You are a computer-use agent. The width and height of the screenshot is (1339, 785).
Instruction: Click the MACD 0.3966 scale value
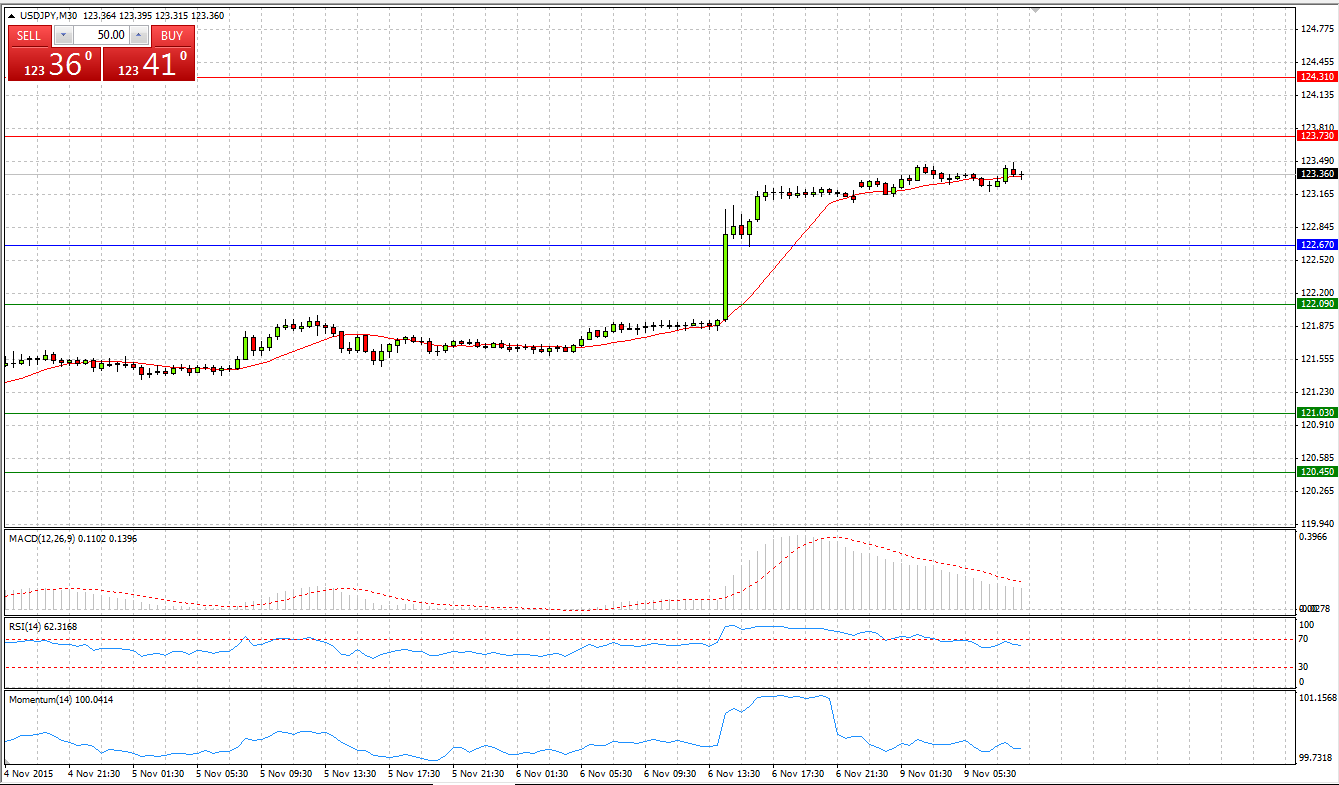(x=1314, y=537)
